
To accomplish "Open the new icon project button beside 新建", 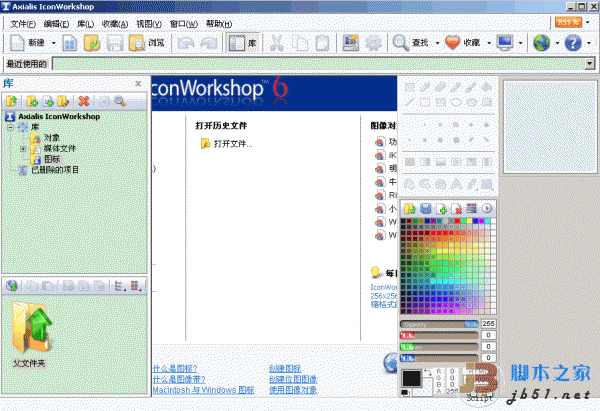I will point(69,43).
